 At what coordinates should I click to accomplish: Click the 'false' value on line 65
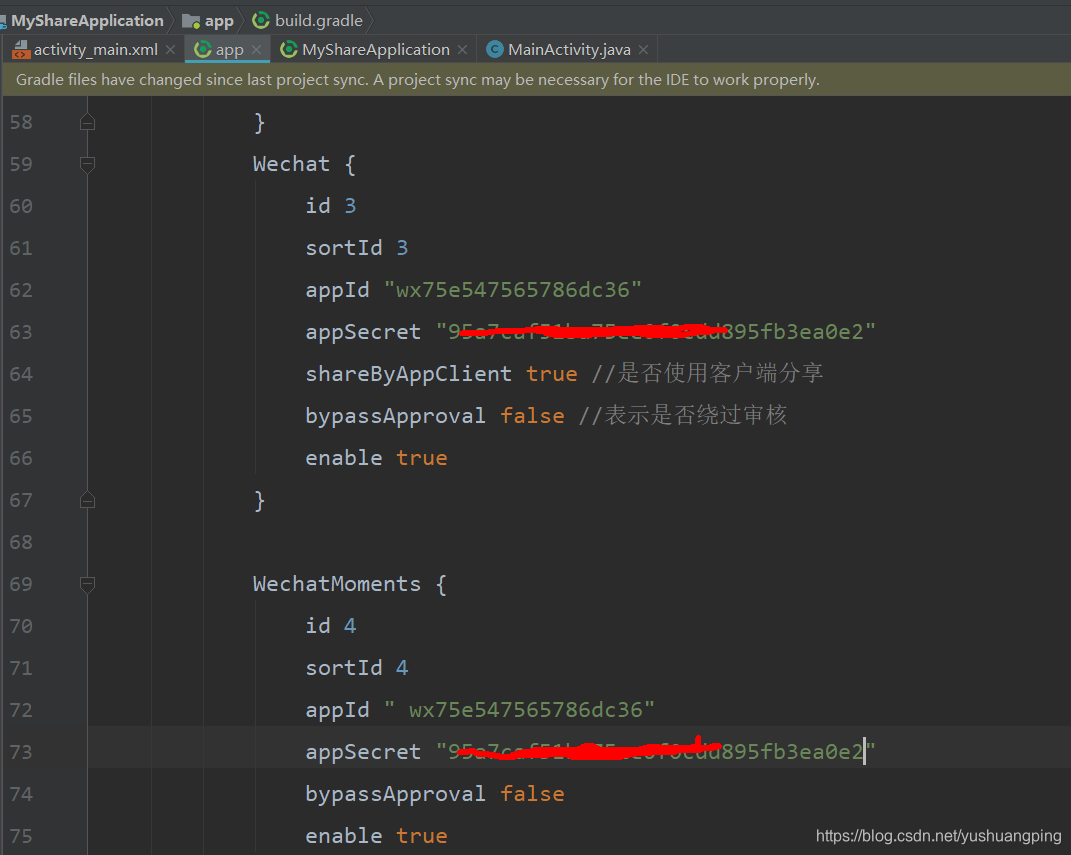[x=532, y=417]
